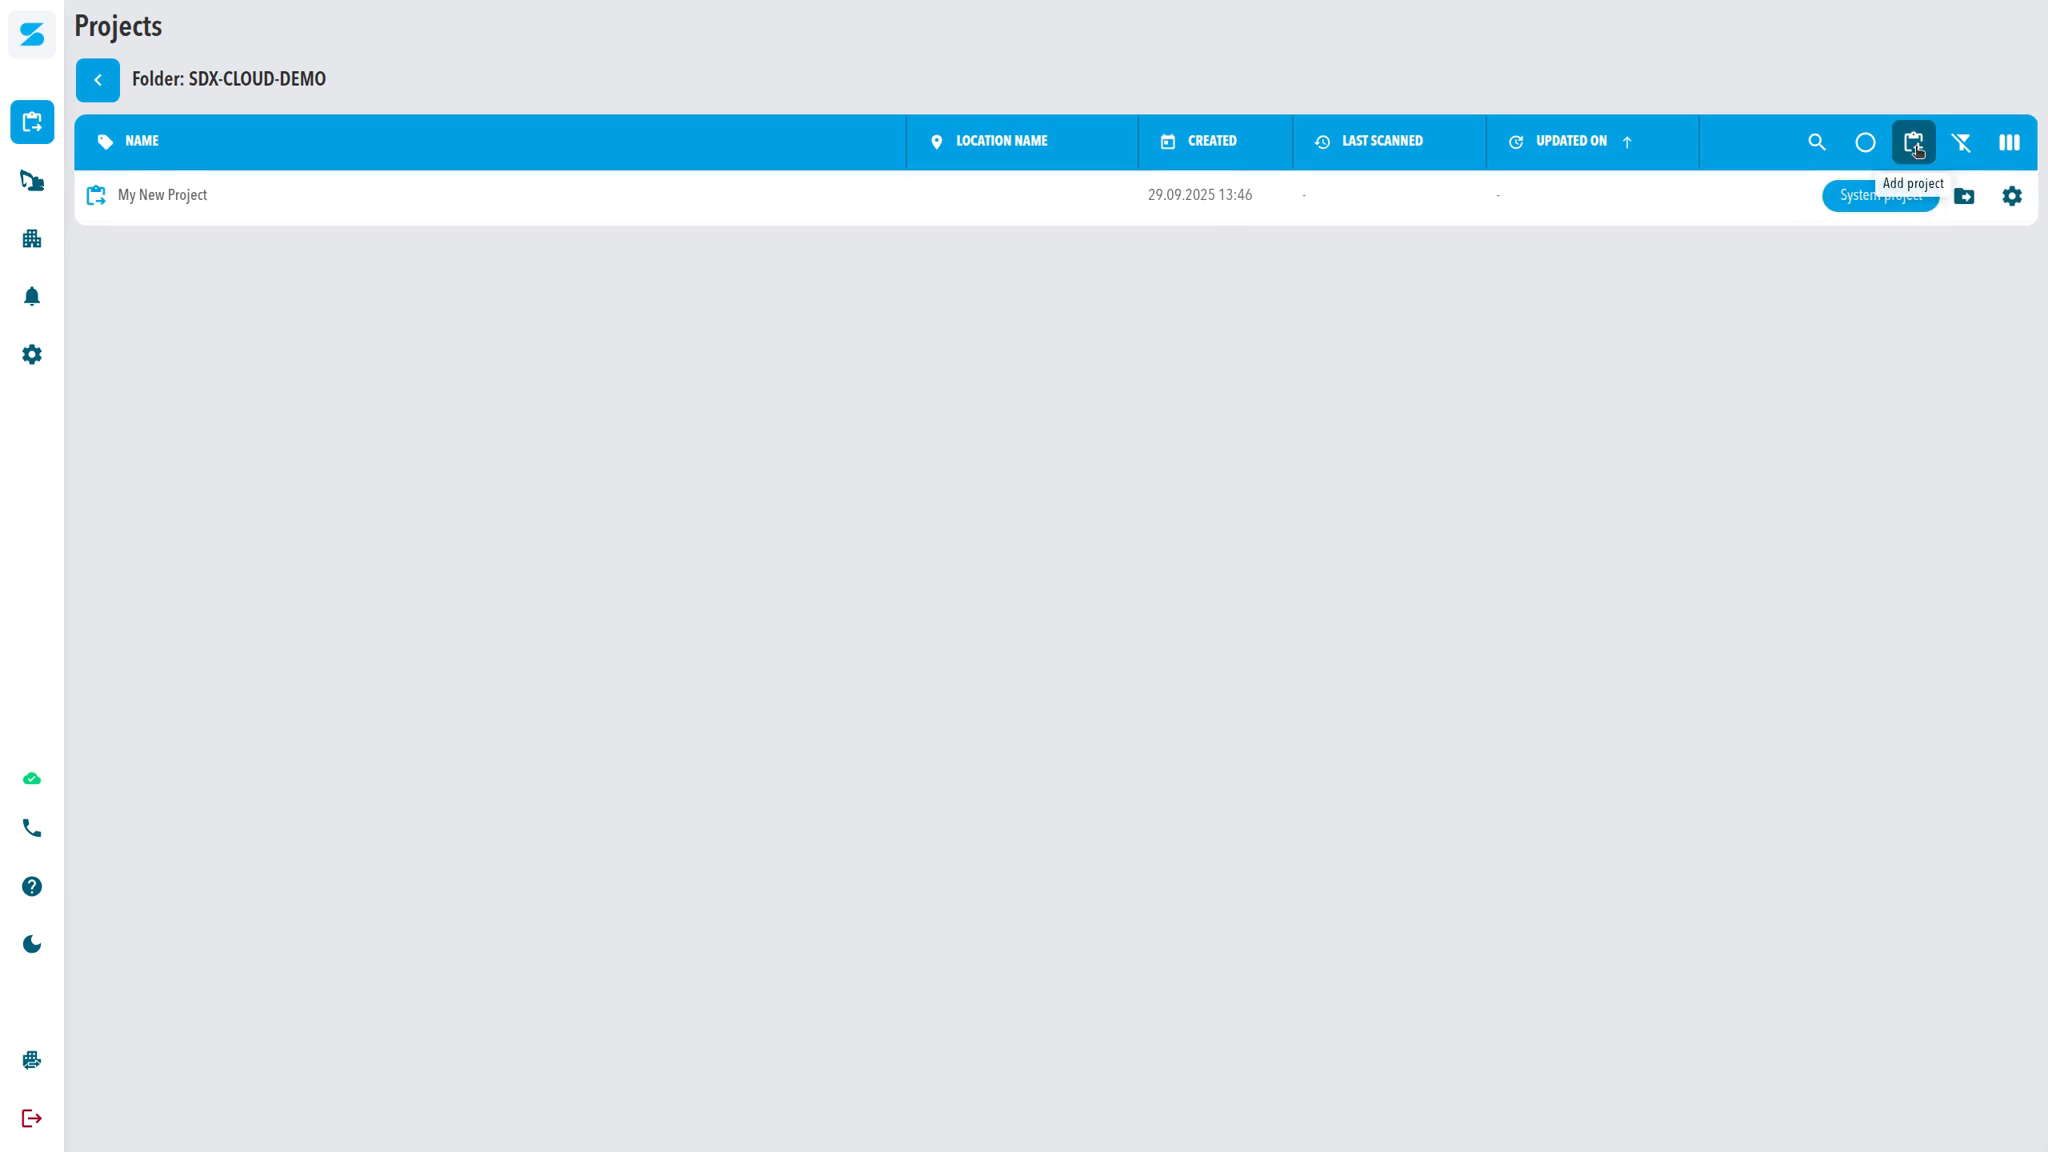Click the phone contact icon
The height and width of the screenshot is (1152, 2048).
(32, 828)
